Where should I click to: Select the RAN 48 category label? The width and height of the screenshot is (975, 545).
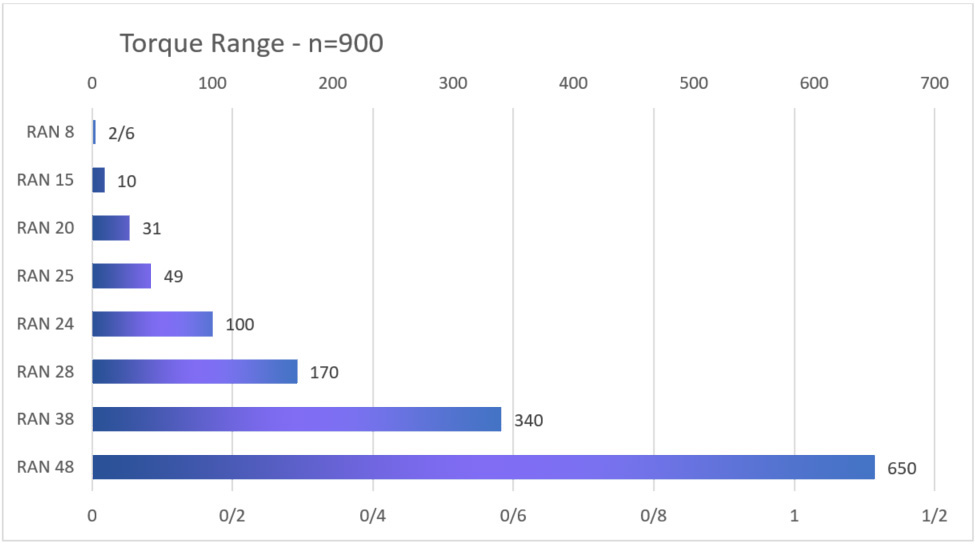[45, 467]
